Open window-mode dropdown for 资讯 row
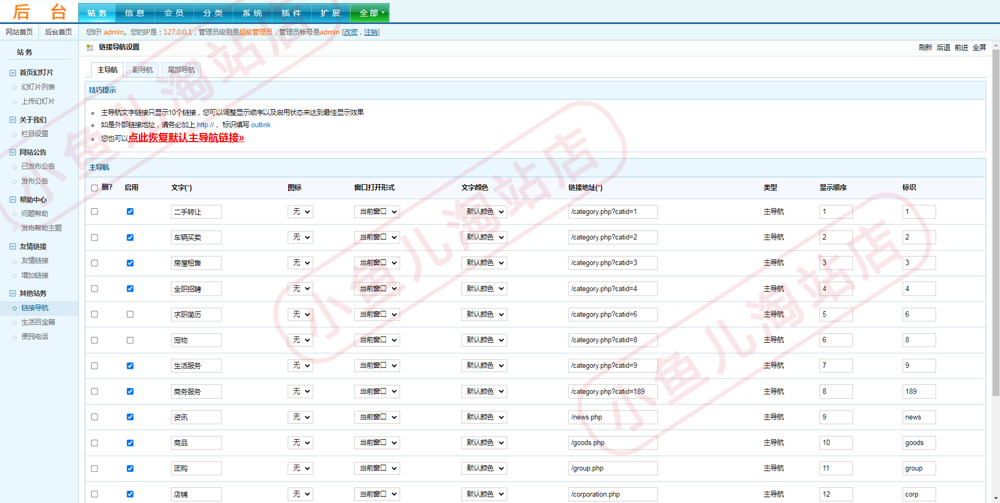 [377, 417]
